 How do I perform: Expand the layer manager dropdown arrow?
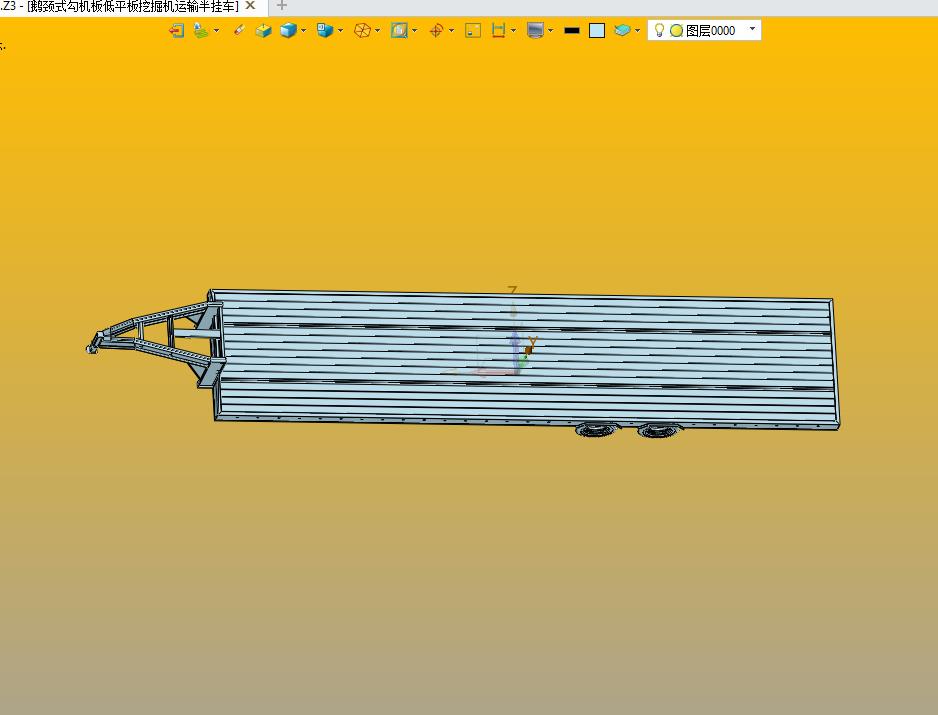pos(638,31)
